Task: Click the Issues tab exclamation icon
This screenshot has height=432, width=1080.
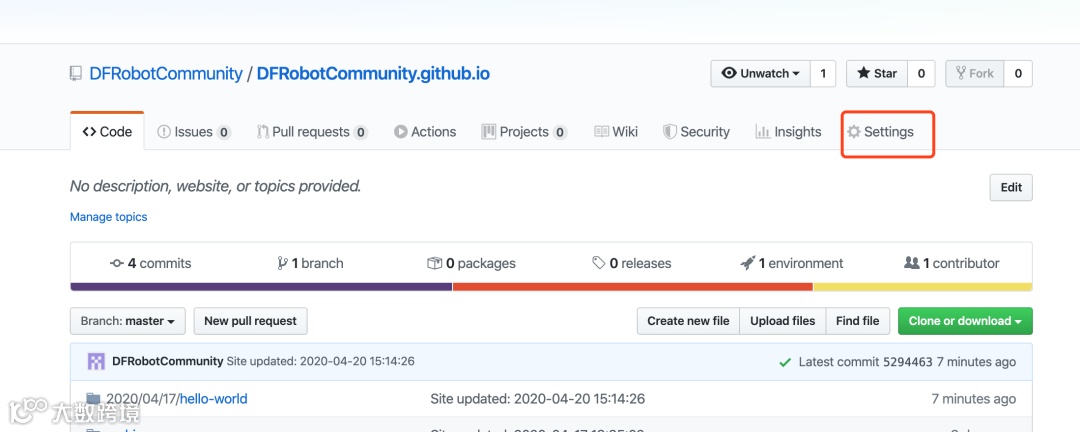Action: pyautogui.click(x=164, y=132)
